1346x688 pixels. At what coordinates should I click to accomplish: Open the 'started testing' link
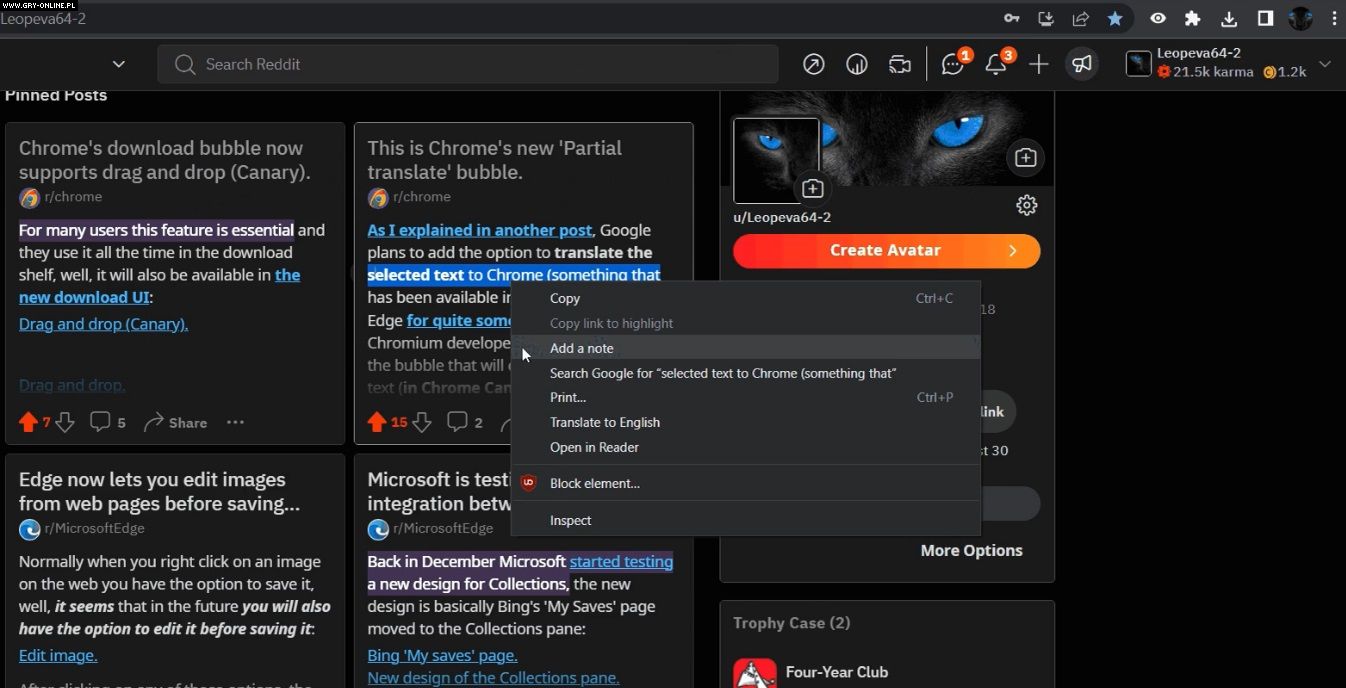(x=621, y=561)
